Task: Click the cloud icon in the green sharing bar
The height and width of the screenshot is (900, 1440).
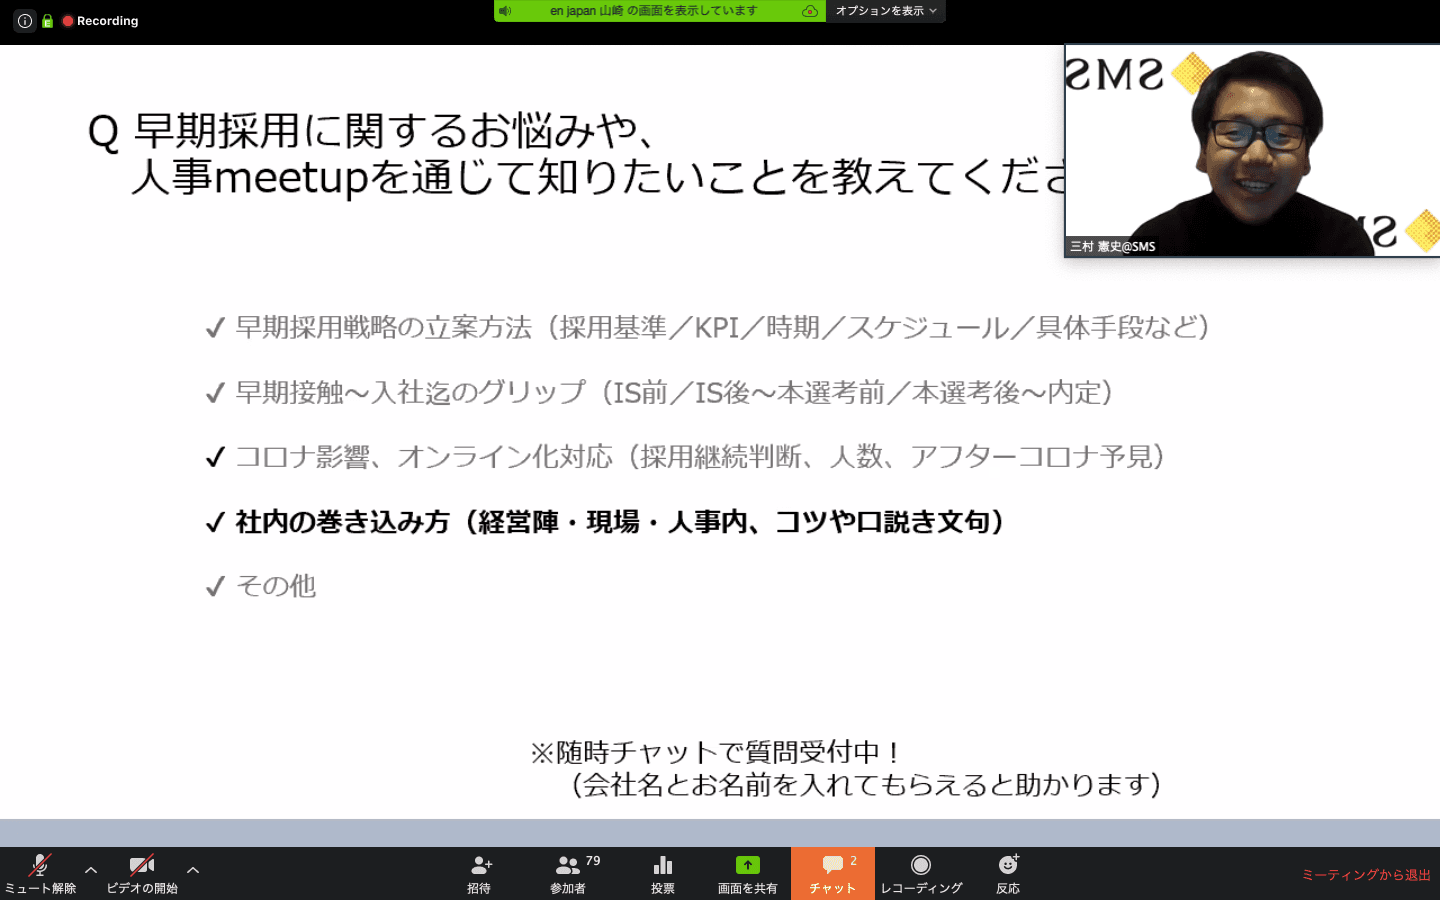Action: pos(810,11)
